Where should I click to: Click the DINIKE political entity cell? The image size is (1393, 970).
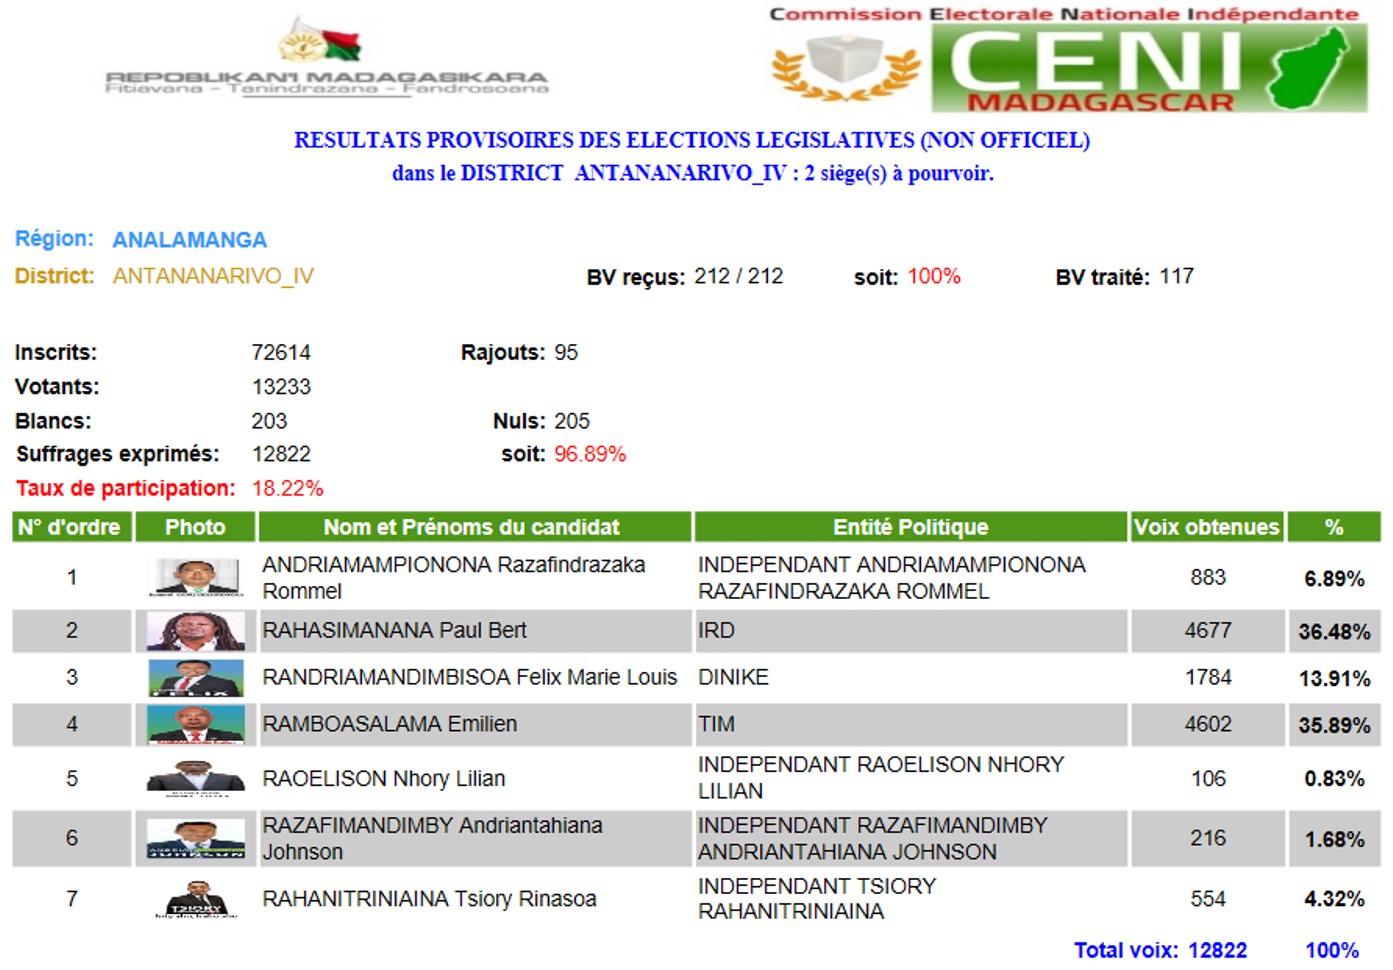click(911, 677)
